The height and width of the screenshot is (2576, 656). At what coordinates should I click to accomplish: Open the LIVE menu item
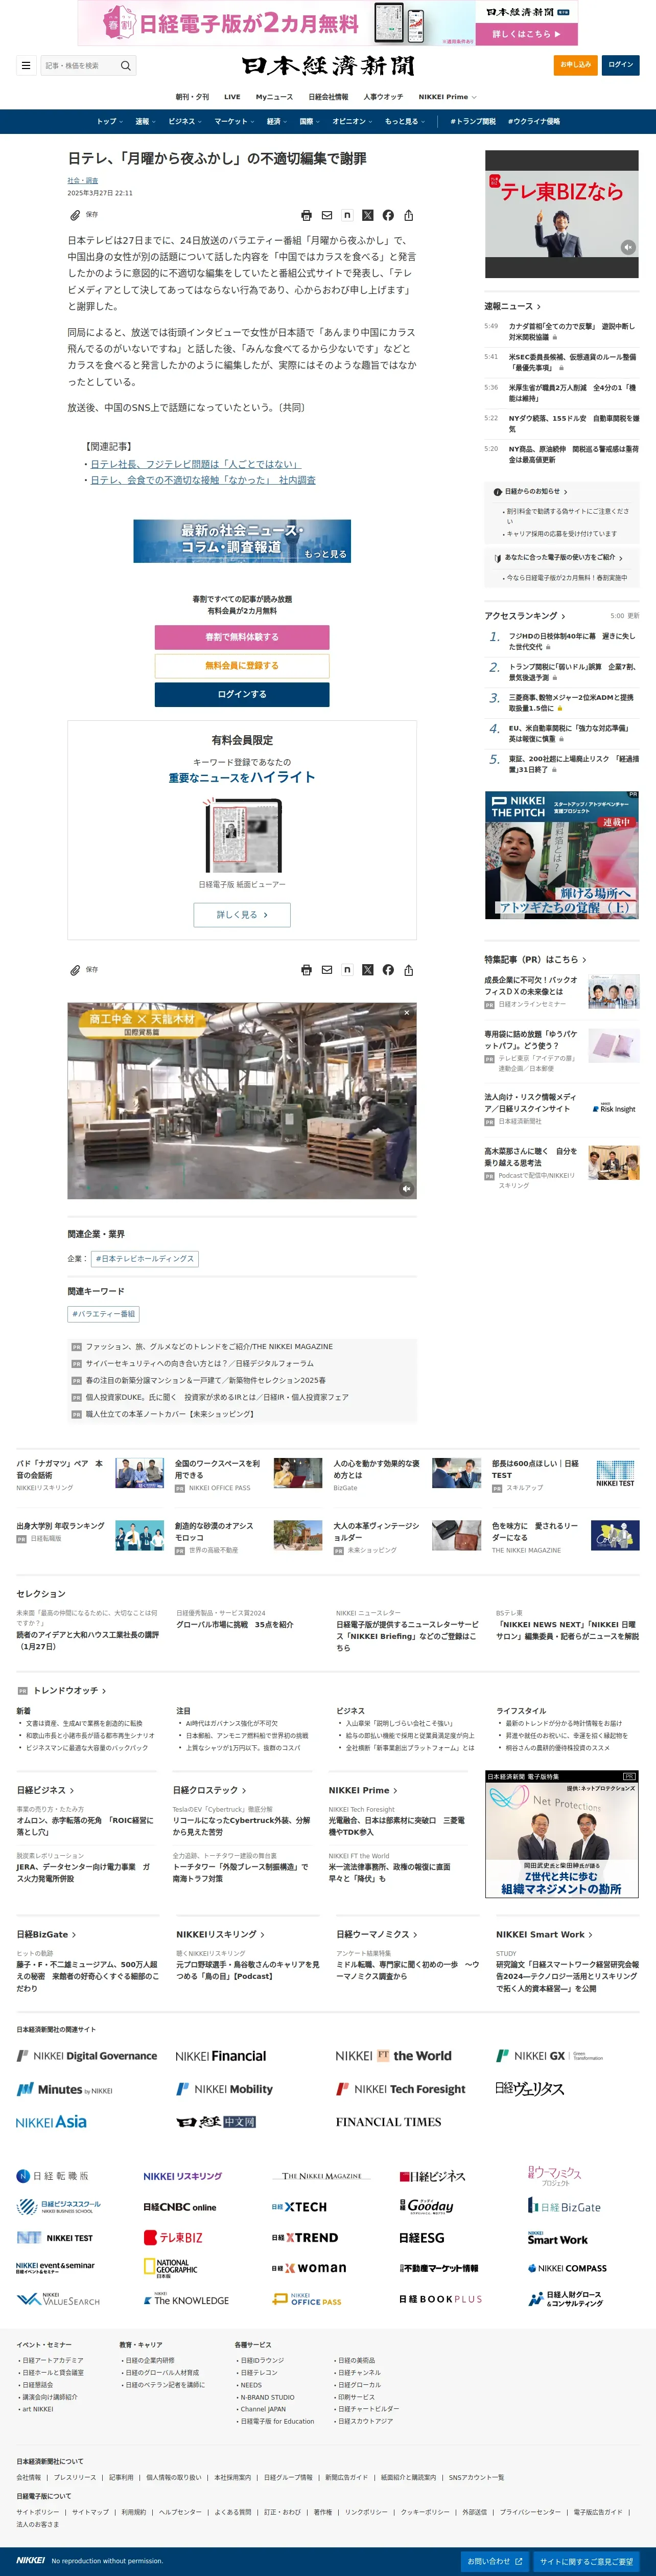[232, 97]
